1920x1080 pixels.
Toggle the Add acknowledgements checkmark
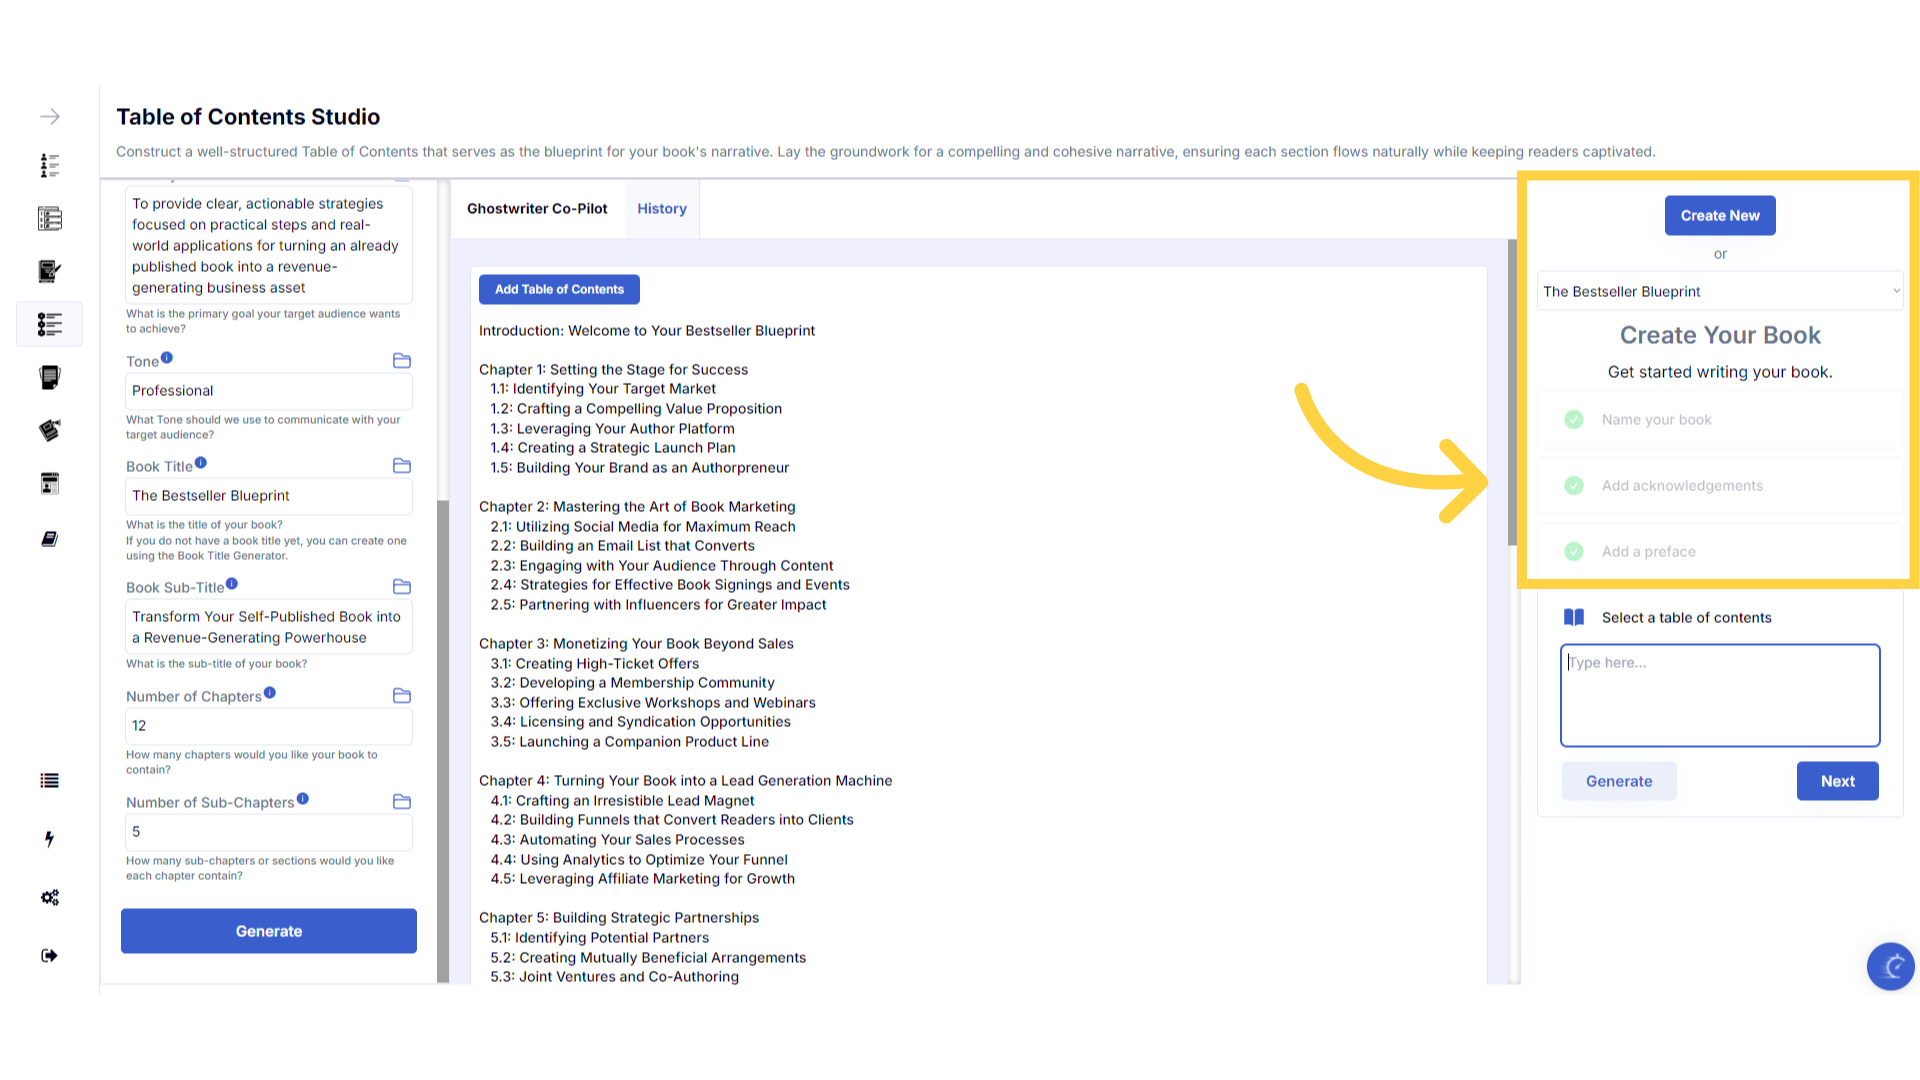pyautogui.click(x=1574, y=486)
